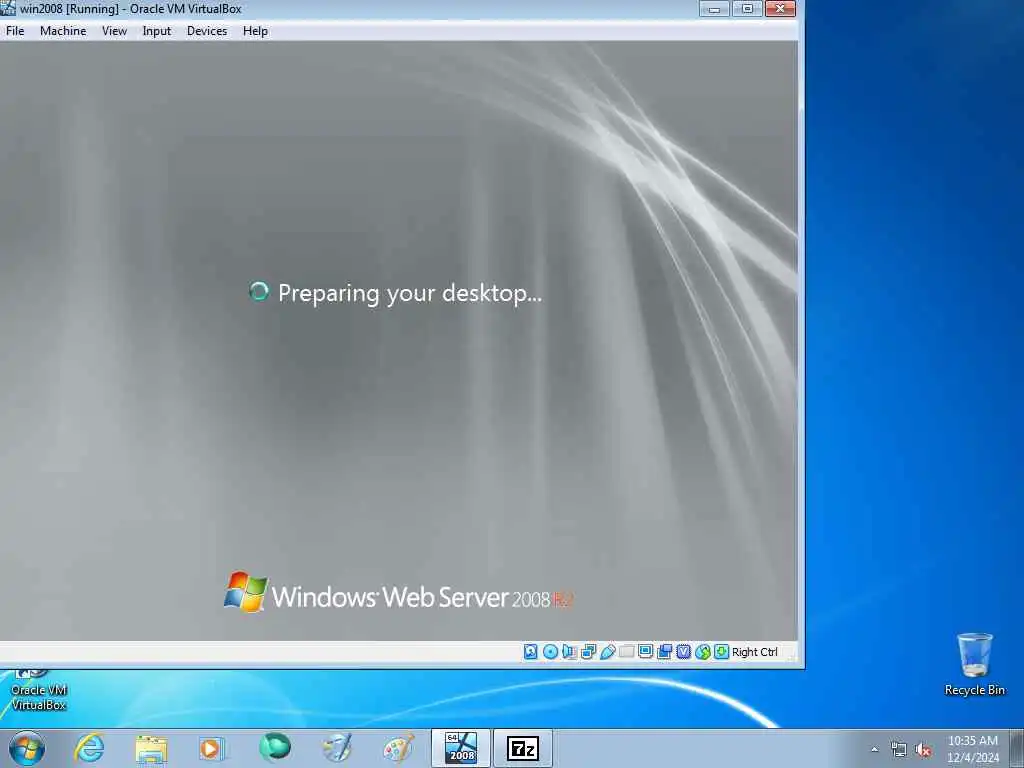Click the Right Ctrl host key label
Screen dimensions: 1024x768
click(x=755, y=652)
